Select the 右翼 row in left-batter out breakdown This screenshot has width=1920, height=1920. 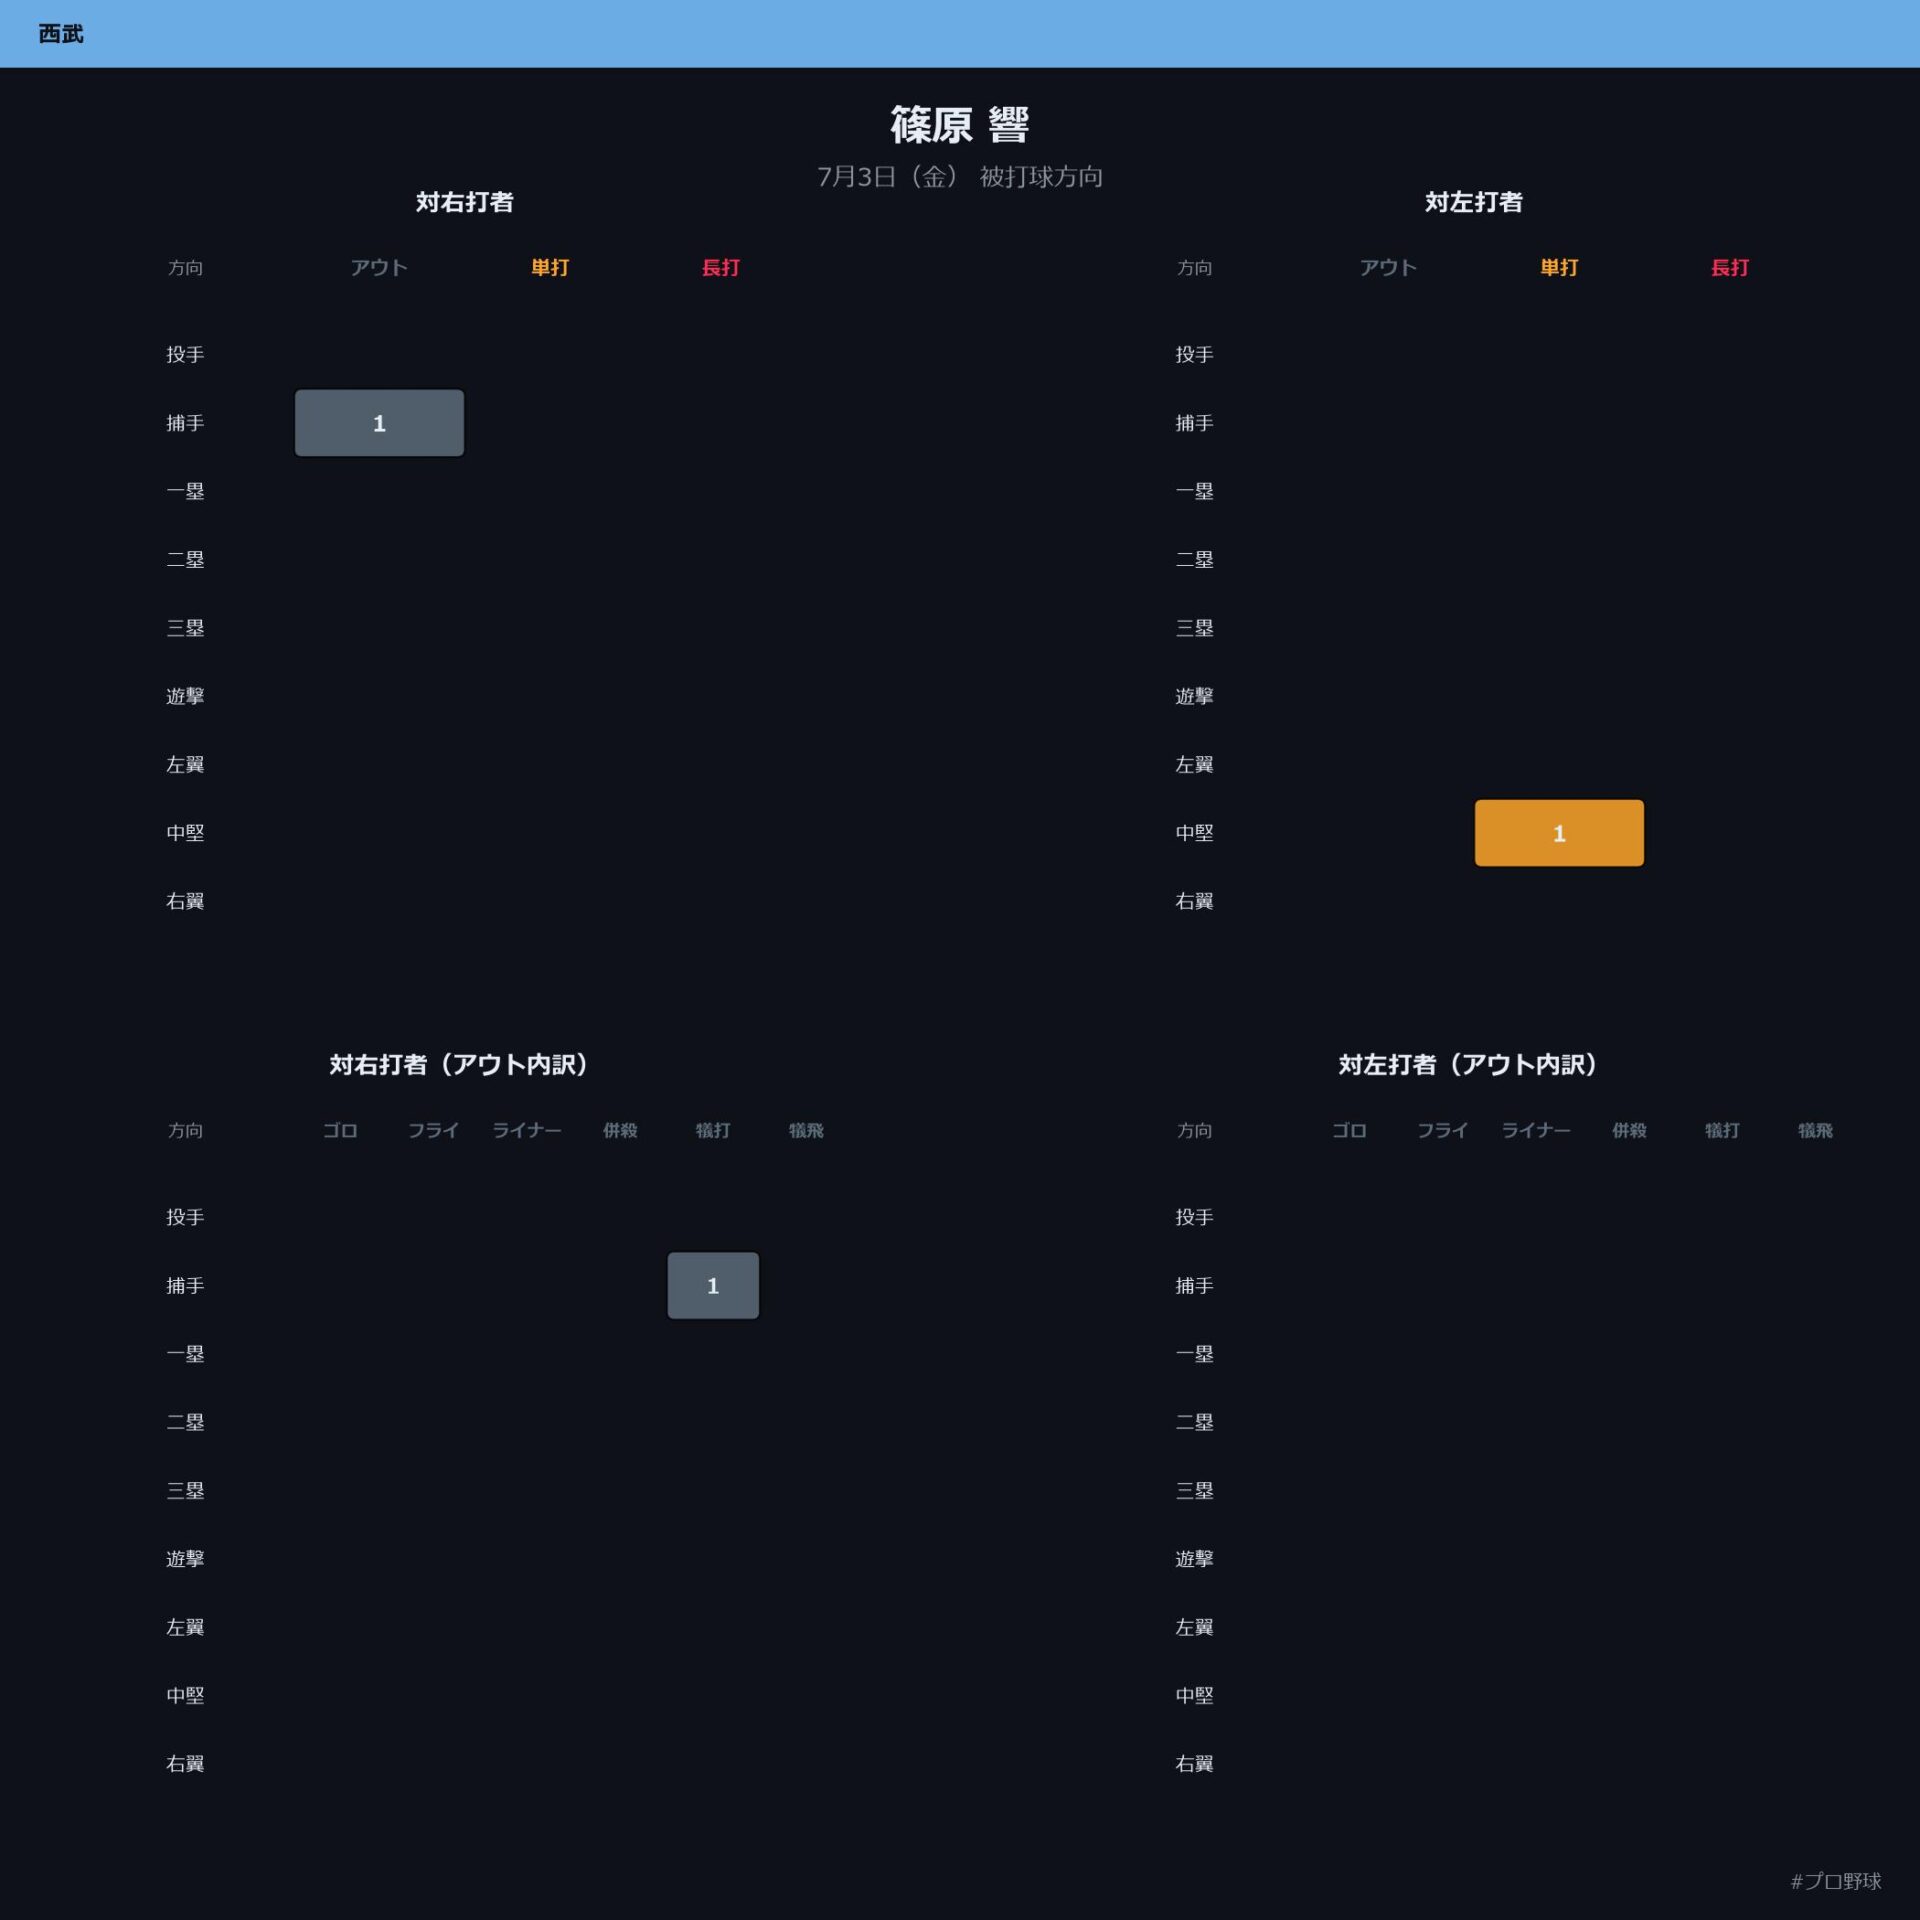(1194, 1764)
